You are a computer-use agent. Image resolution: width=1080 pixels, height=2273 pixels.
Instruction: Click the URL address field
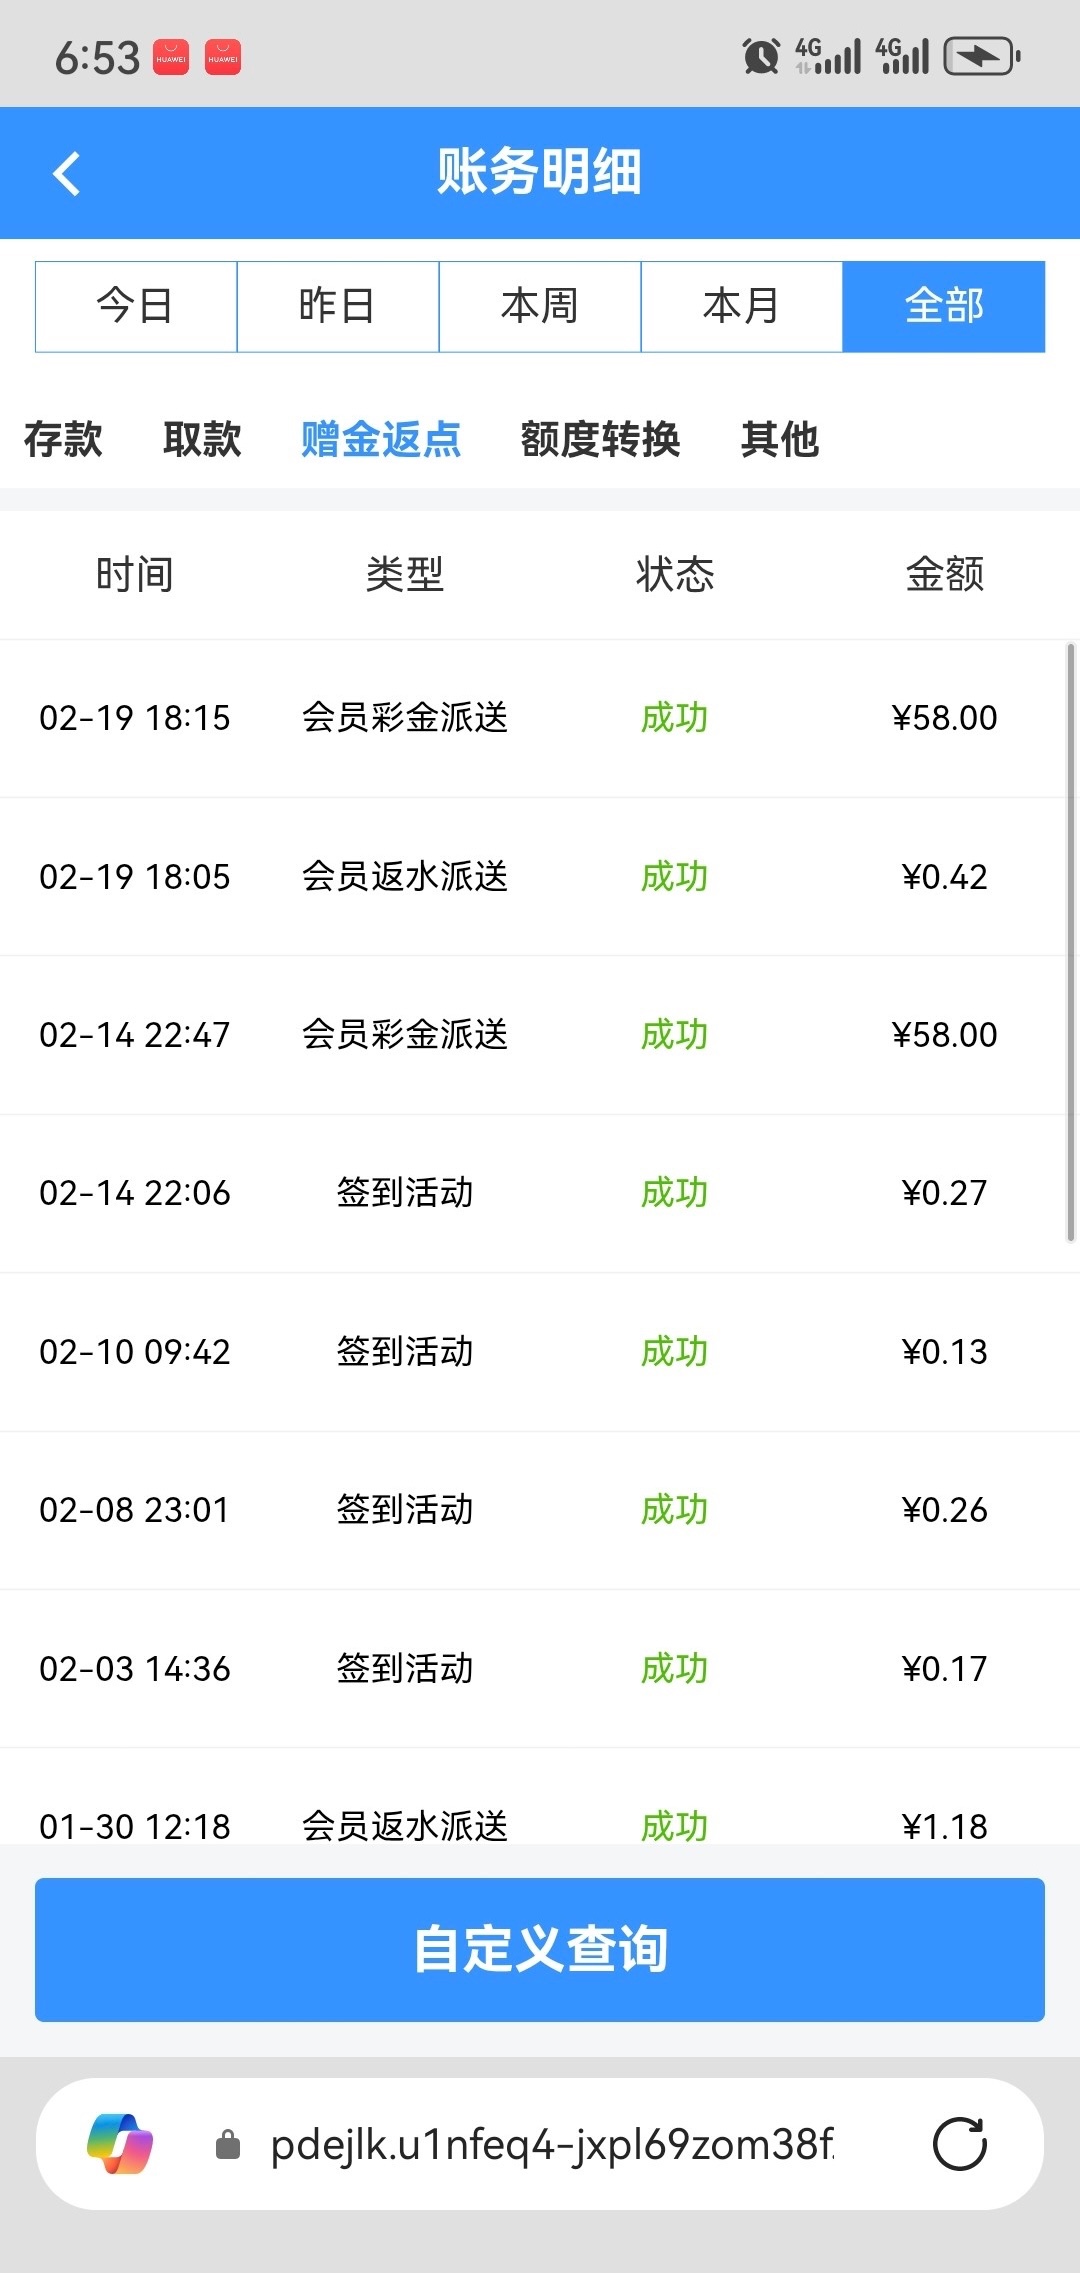point(552,2144)
